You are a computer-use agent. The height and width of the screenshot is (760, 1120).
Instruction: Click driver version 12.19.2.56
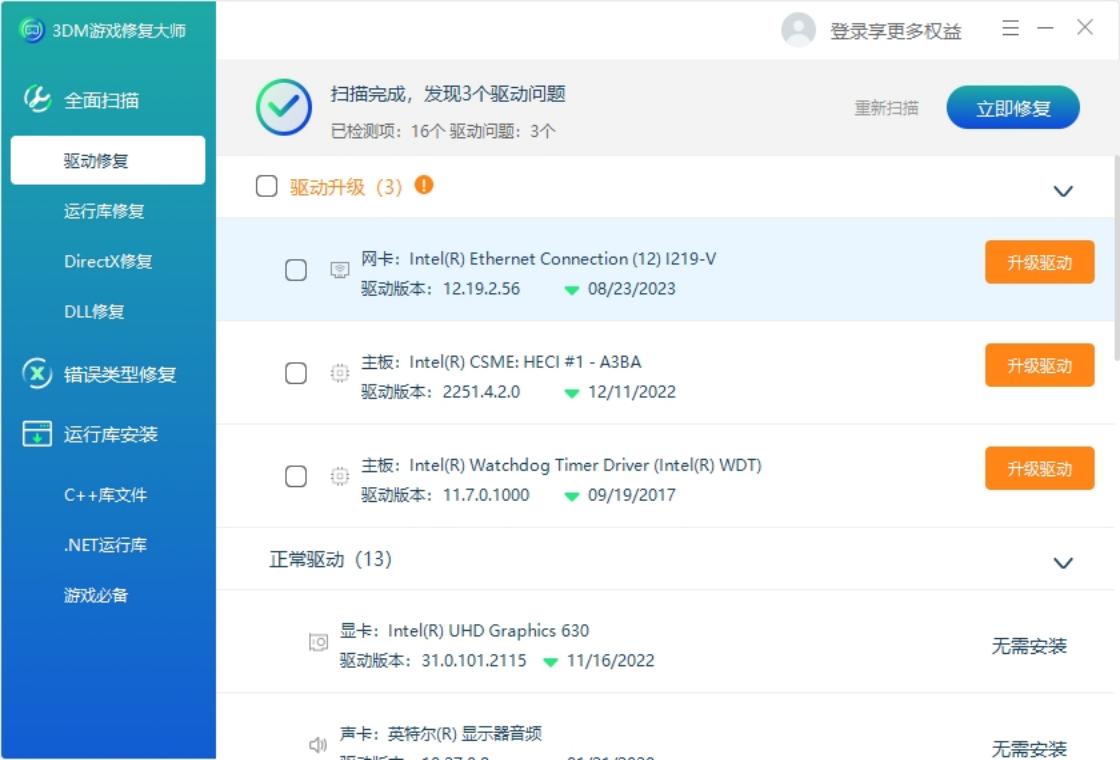click(481, 289)
